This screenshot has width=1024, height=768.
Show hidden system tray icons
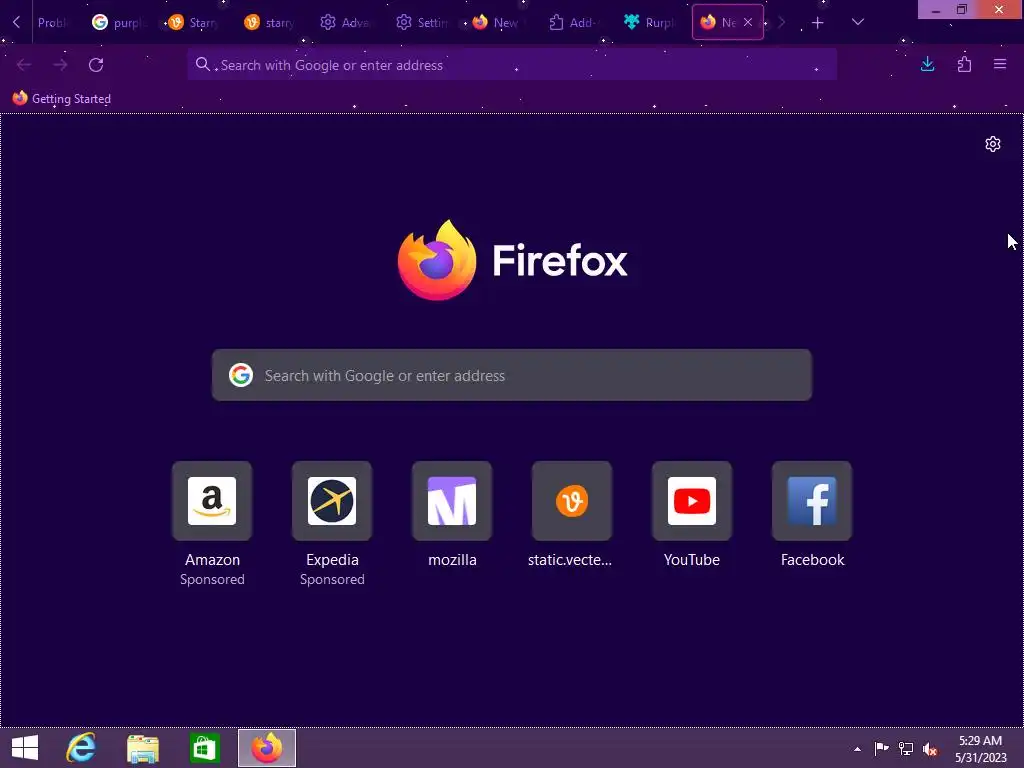click(x=857, y=749)
